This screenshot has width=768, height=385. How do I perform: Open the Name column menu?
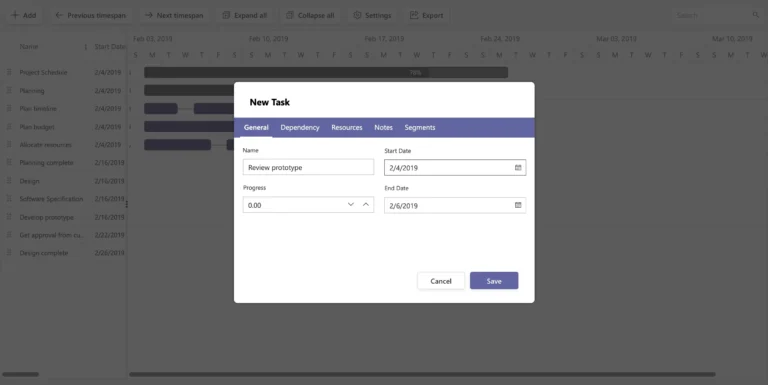click(x=85, y=47)
